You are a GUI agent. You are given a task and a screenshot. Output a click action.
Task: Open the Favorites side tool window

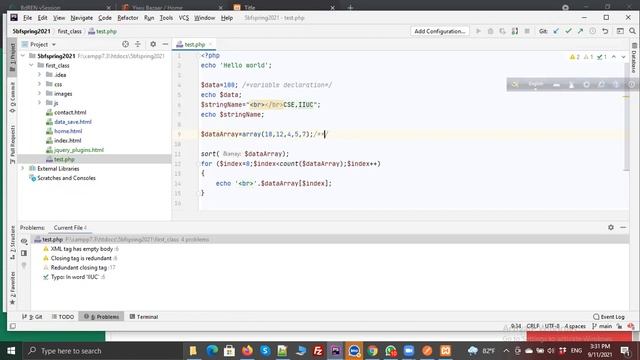[13, 288]
